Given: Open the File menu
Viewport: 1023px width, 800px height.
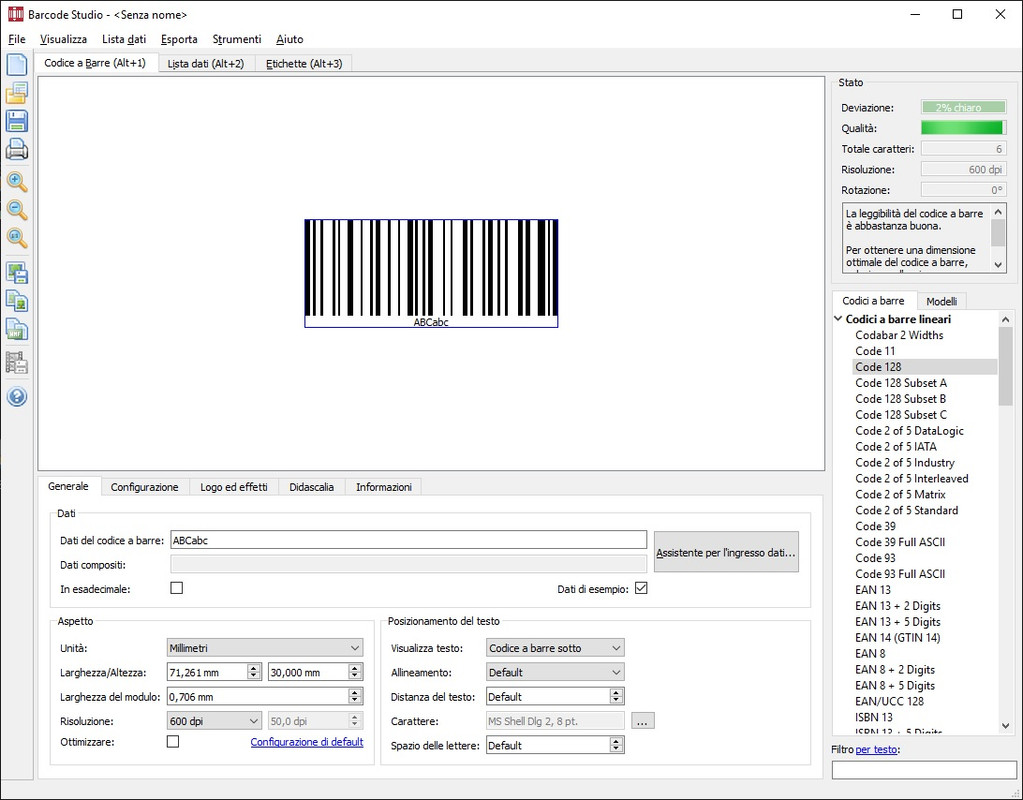Looking at the screenshot, I should [x=17, y=39].
